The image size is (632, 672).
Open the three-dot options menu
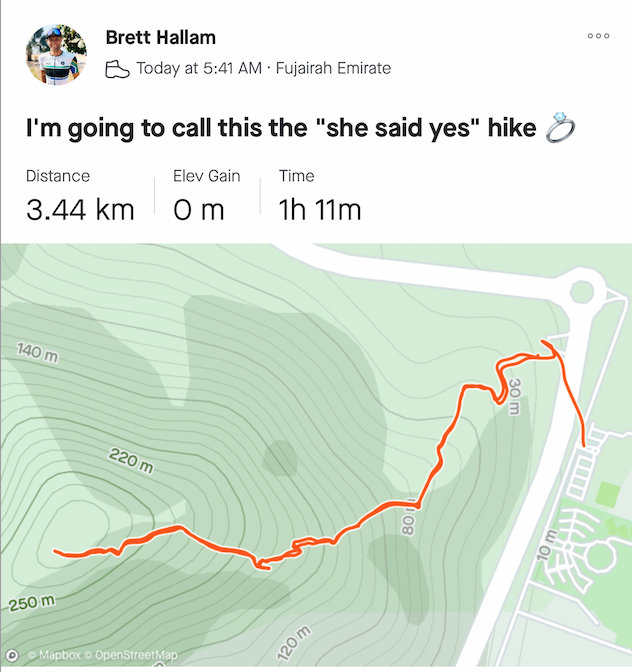coord(598,36)
